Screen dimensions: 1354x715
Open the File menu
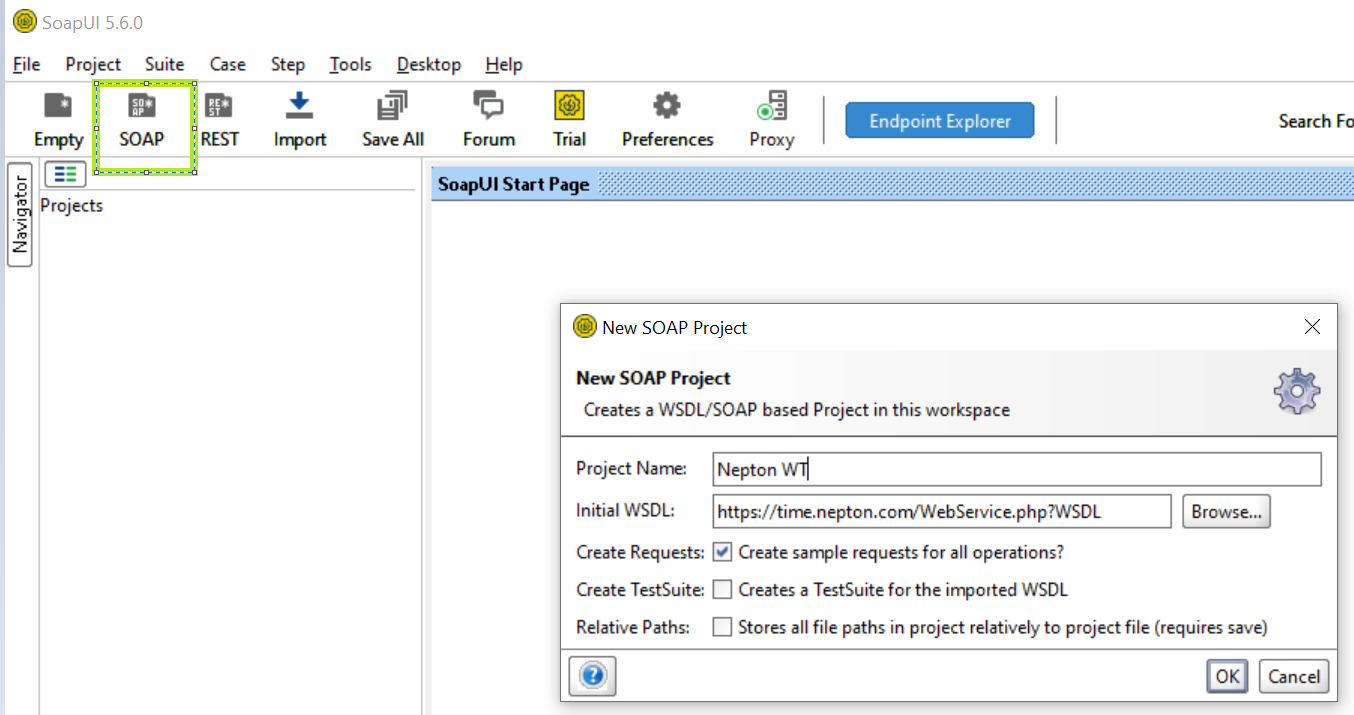27,64
